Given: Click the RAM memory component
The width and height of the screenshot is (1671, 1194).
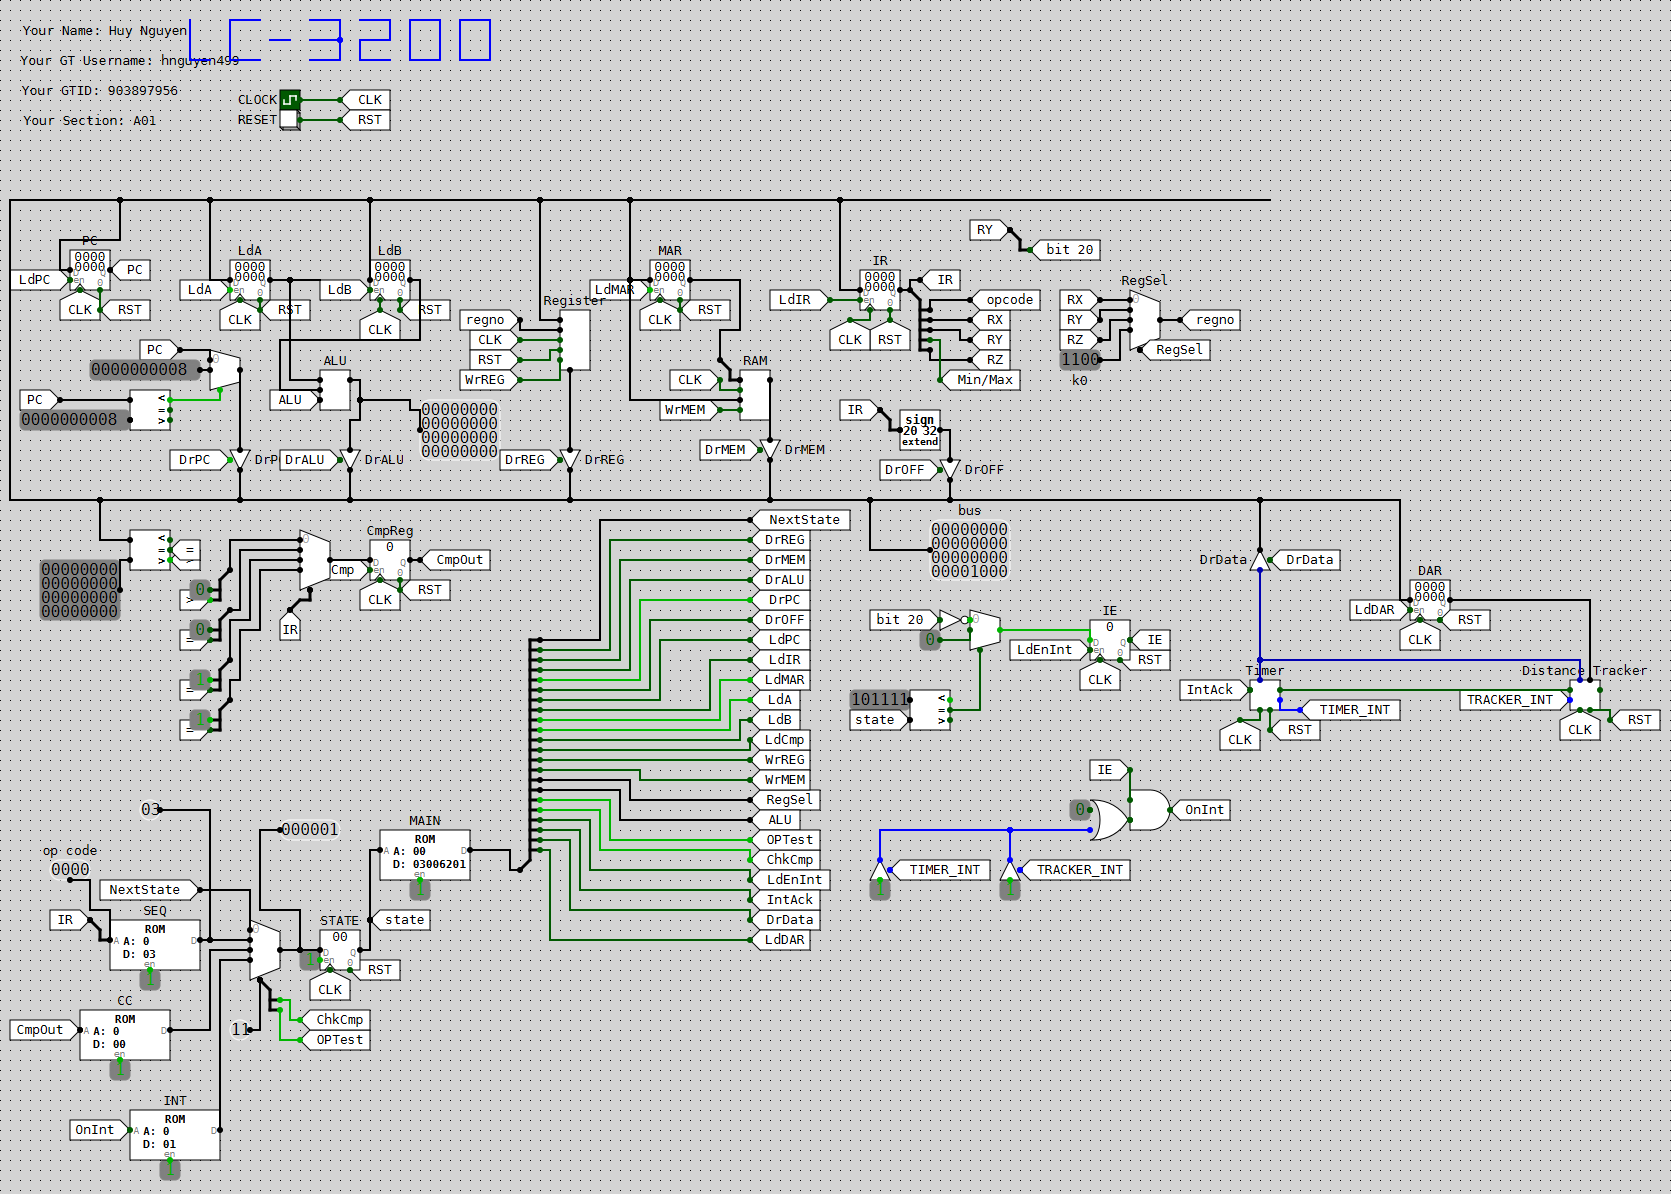Looking at the screenshot, I should pyautogui.click(x=755, y=395).
